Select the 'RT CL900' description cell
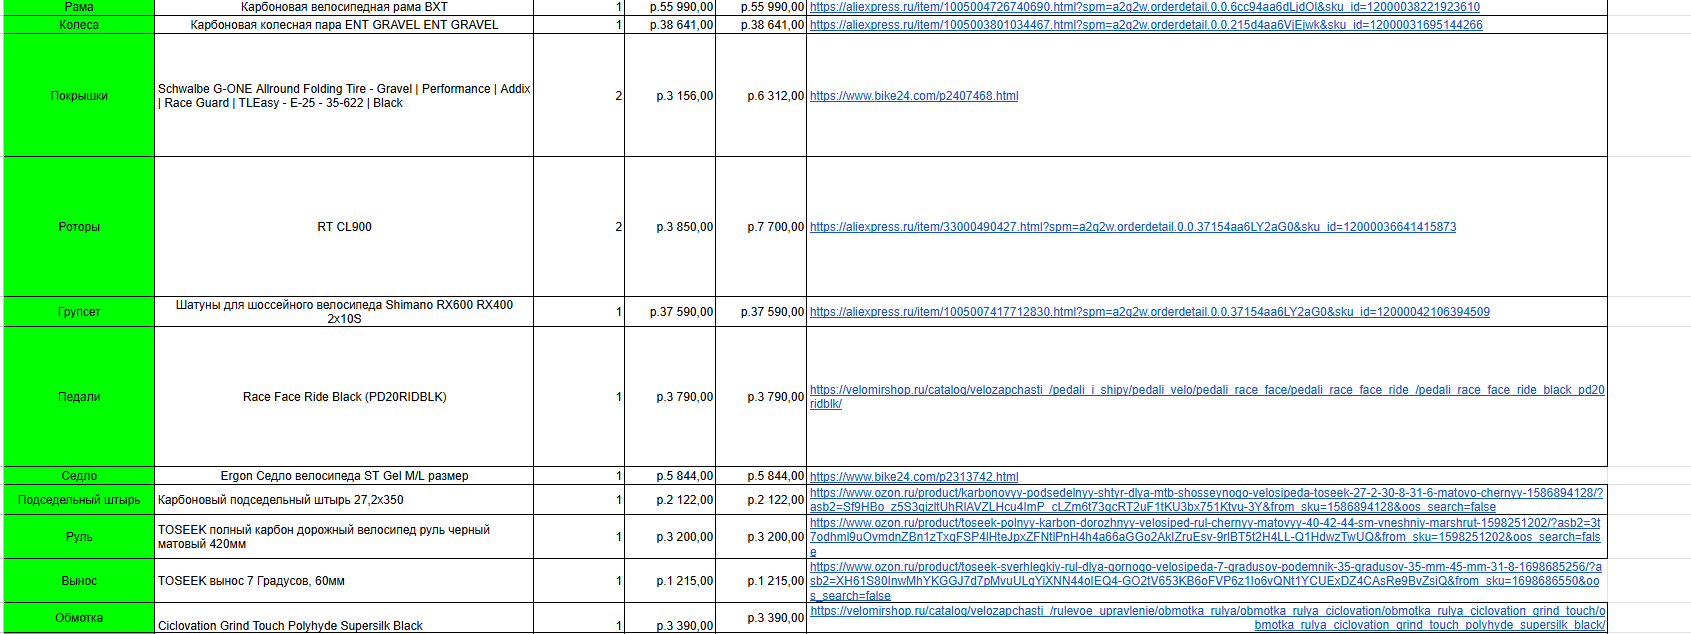The height and width of the screenshot is (634, 1691). click(x=344, y=227)
